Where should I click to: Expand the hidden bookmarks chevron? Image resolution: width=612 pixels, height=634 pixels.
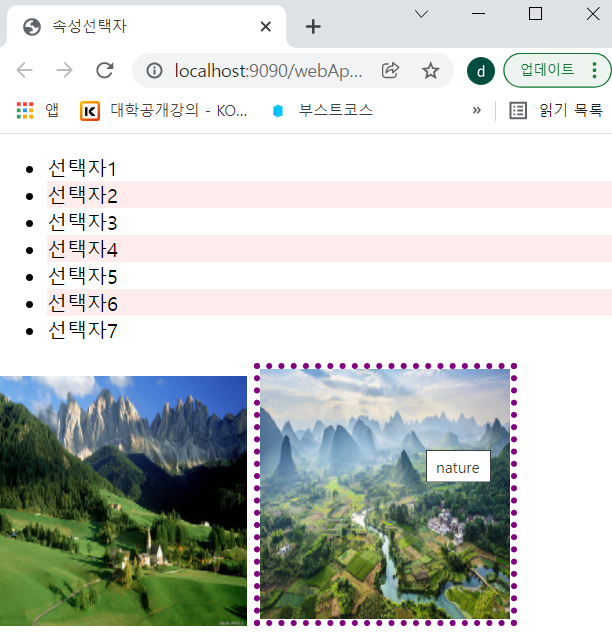tap(477, 110)
